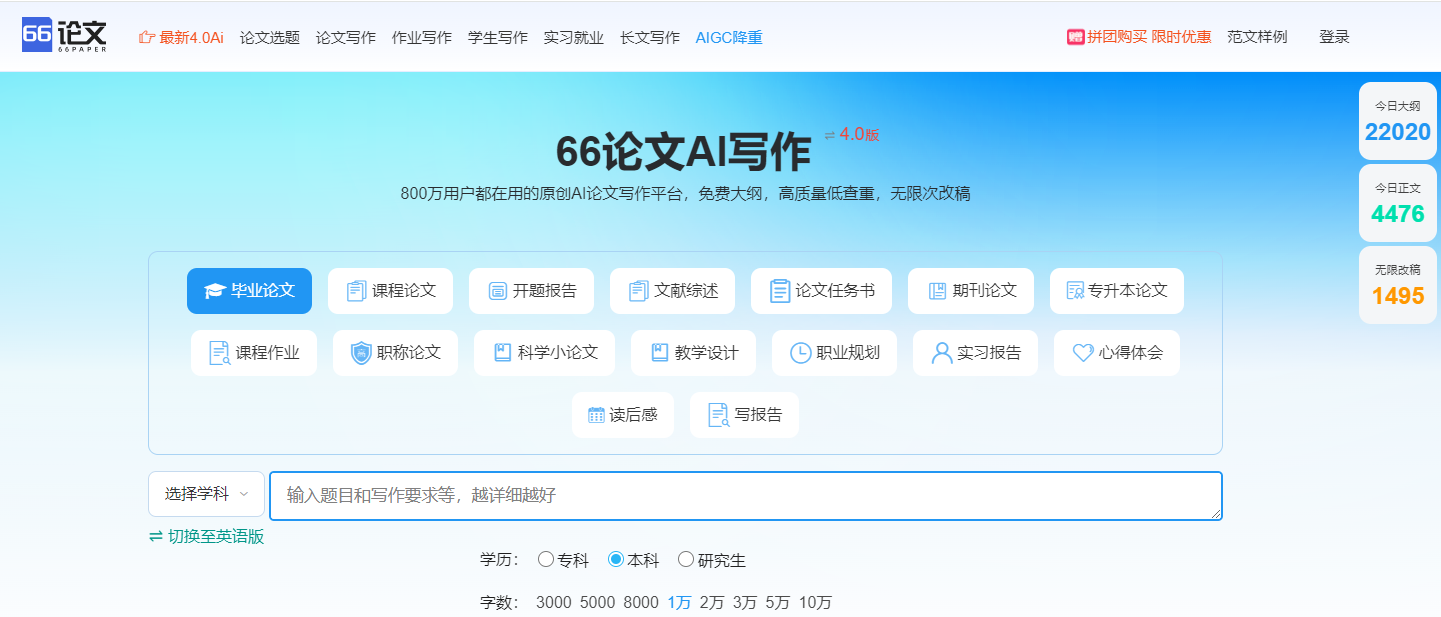Open the AIGC降重 menu item

(729, 36)
